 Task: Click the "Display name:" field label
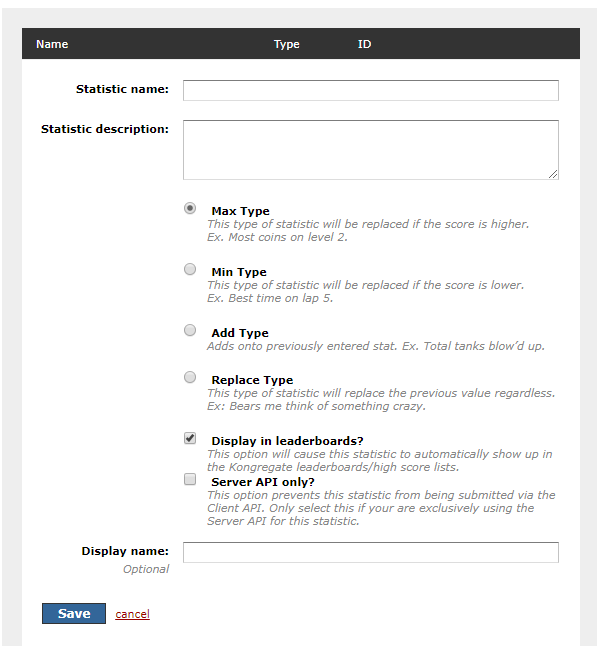pyautogui.click(x=125, y=551)
